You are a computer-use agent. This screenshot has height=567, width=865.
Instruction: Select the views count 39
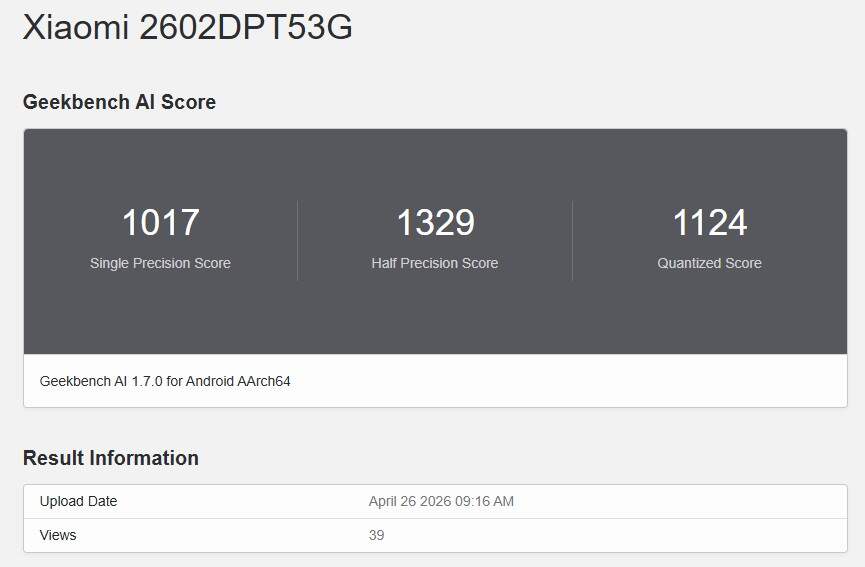pos(377,535)
